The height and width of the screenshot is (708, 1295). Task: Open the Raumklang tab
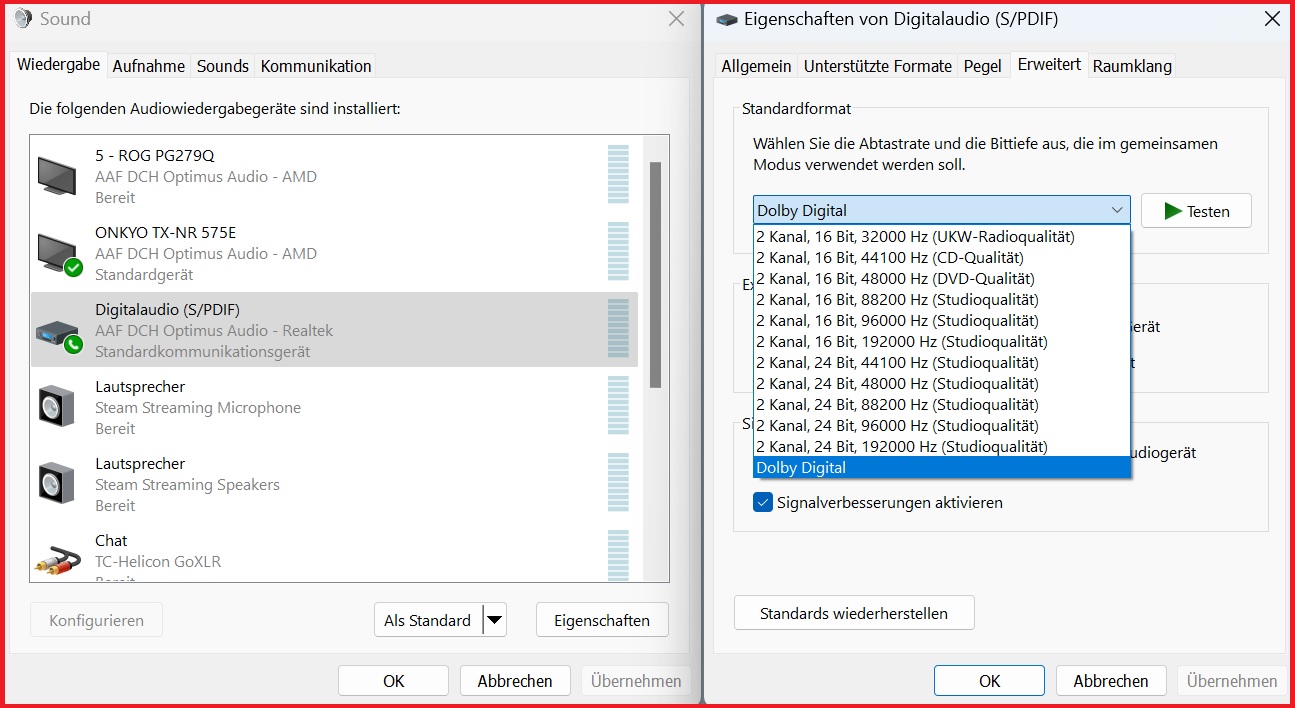pos(1132,66)
